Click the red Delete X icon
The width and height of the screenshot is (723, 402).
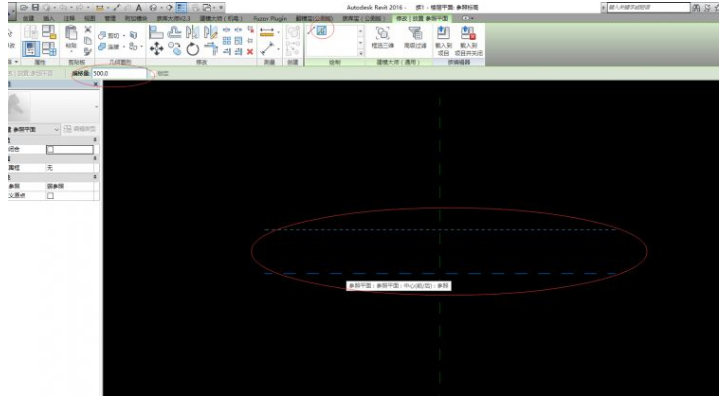click(x=249, y=48)
